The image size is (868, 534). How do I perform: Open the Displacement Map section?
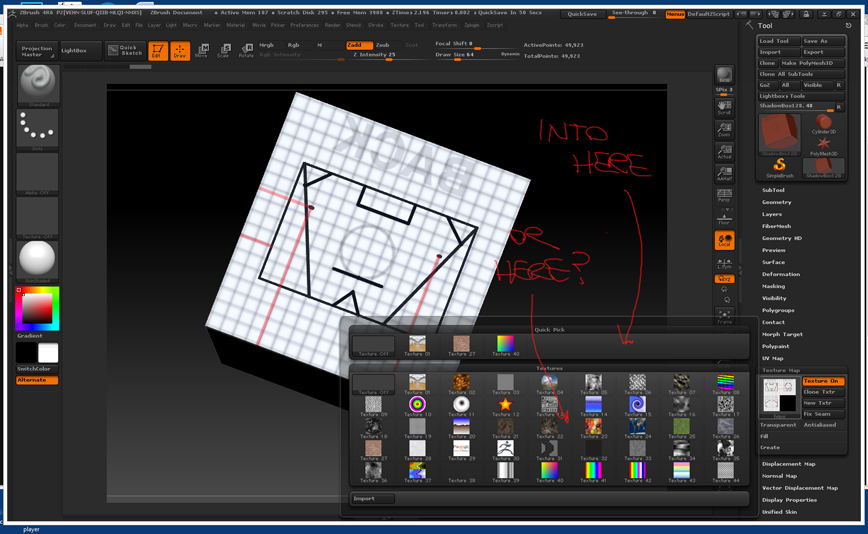click(788, 464)
